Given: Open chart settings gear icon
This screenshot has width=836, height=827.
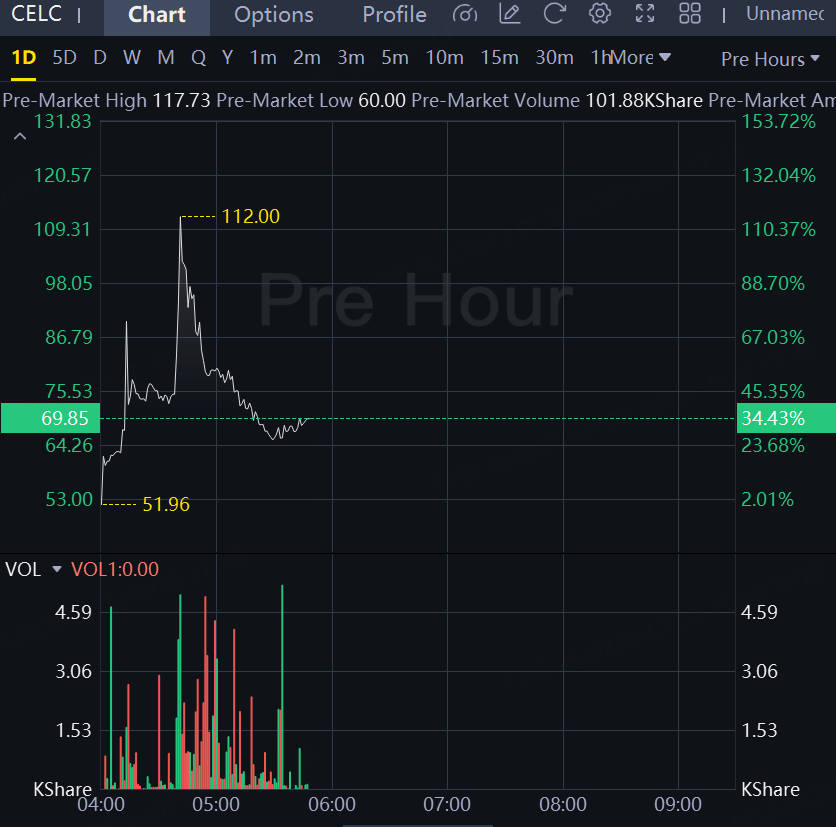Looking at the screenshot, I should pos(600,14).
